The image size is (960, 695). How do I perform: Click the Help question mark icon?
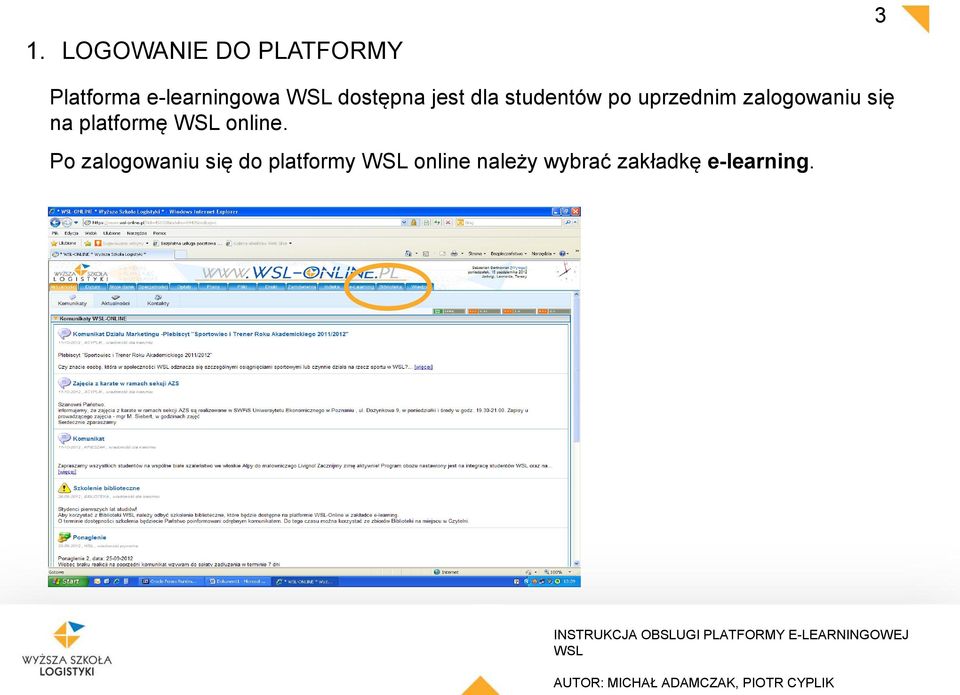click(x=563, y=253)
